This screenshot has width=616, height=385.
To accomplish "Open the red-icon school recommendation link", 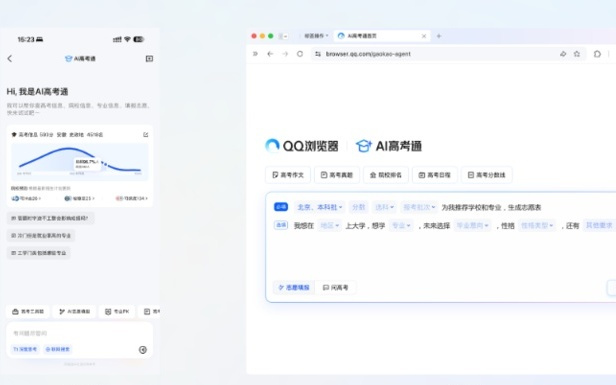I will tap(132, 198).
